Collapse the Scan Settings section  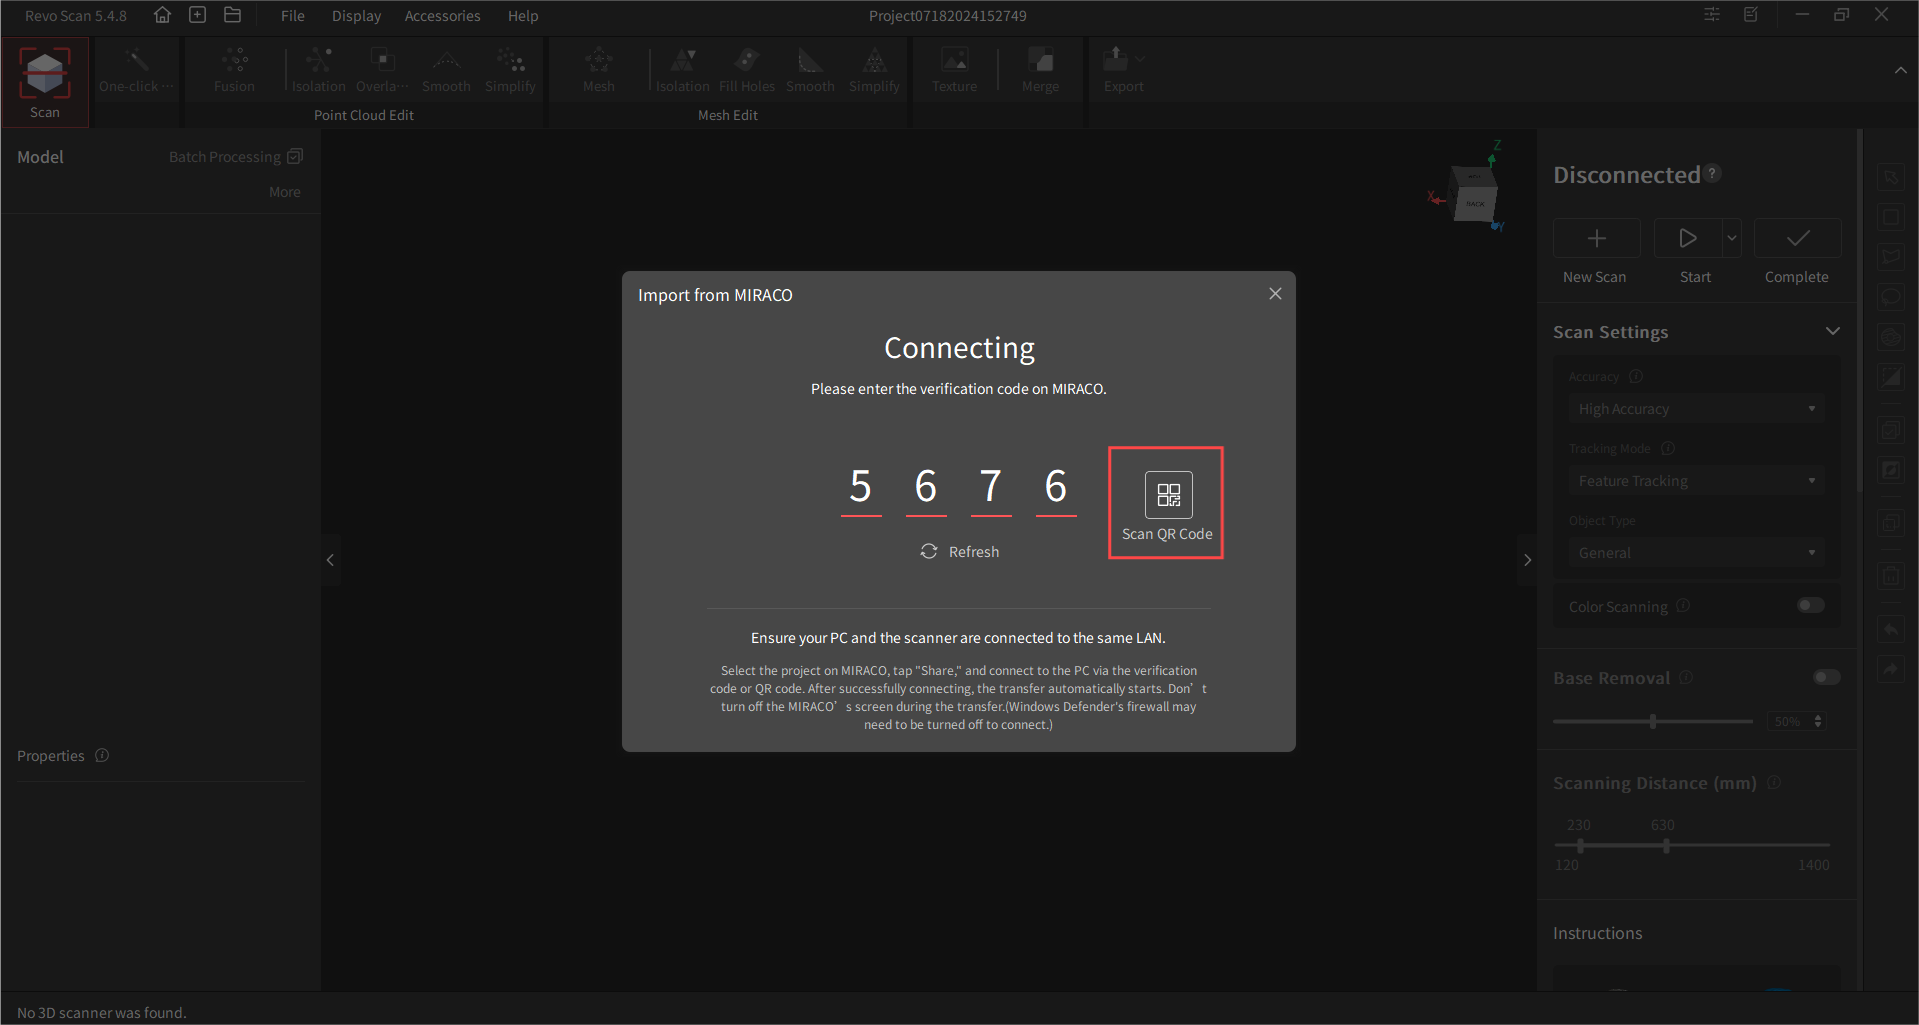pyautogui.click(x=1832, y=331)
